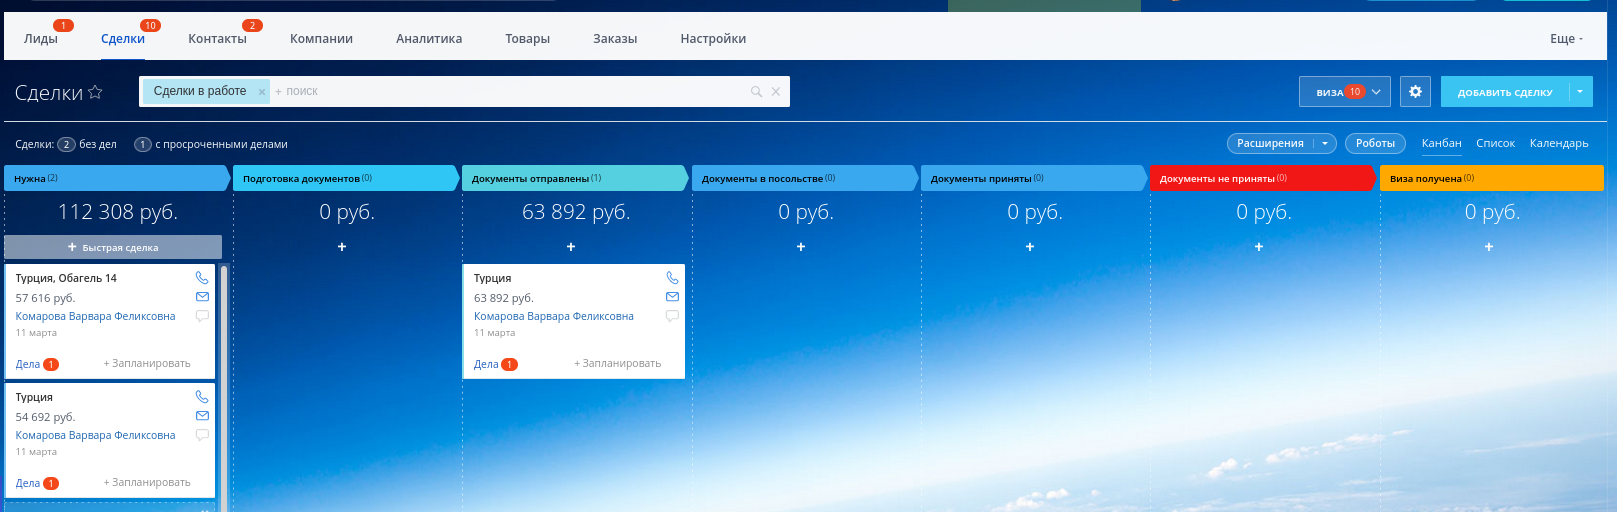Open the Настройки tab
The image size is (1617, 512).
coord(713,39)
